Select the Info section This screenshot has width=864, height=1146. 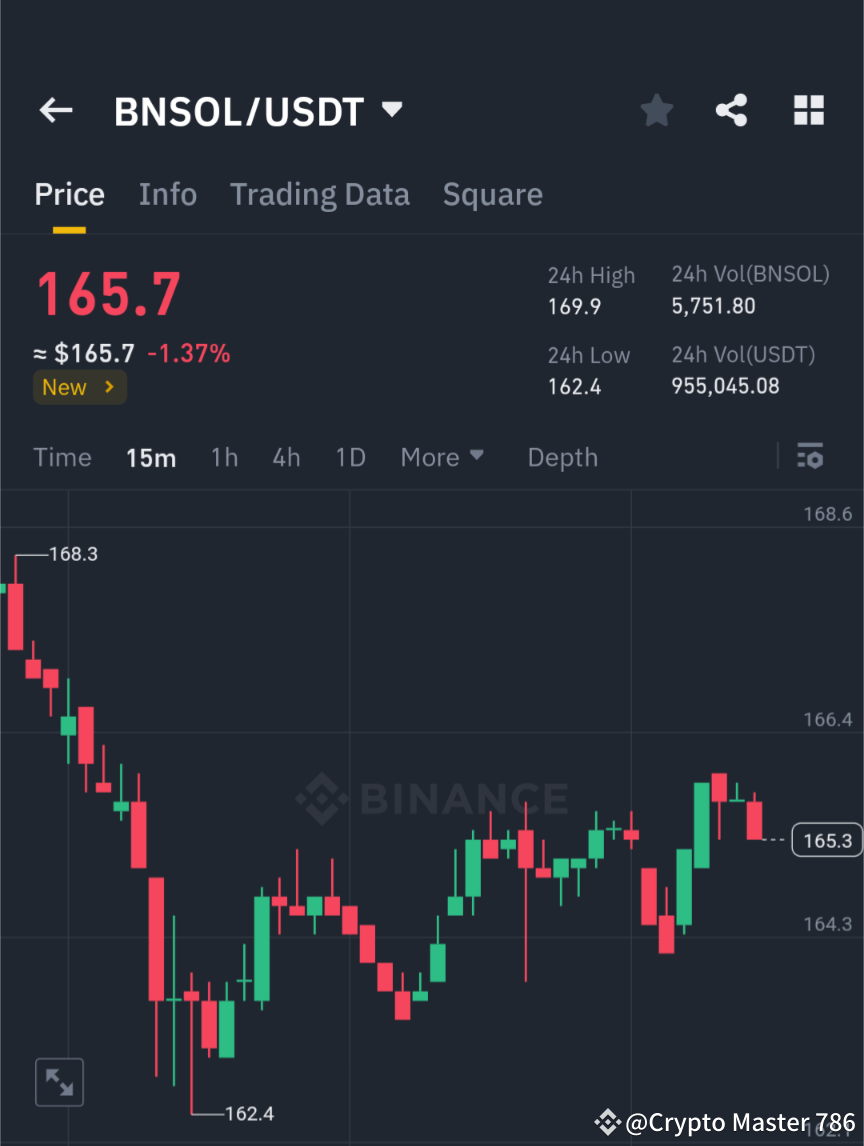tap(167, 194)
